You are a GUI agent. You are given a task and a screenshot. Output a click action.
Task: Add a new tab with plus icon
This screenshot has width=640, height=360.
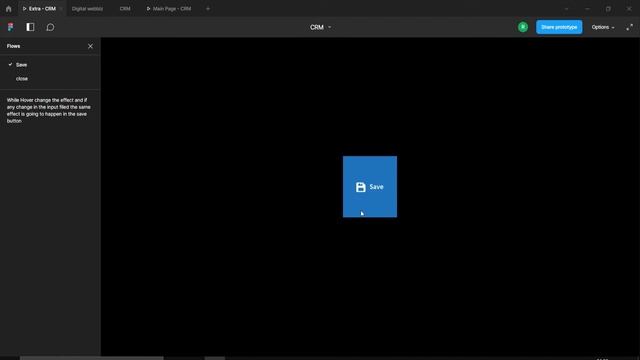click(208, 9)
